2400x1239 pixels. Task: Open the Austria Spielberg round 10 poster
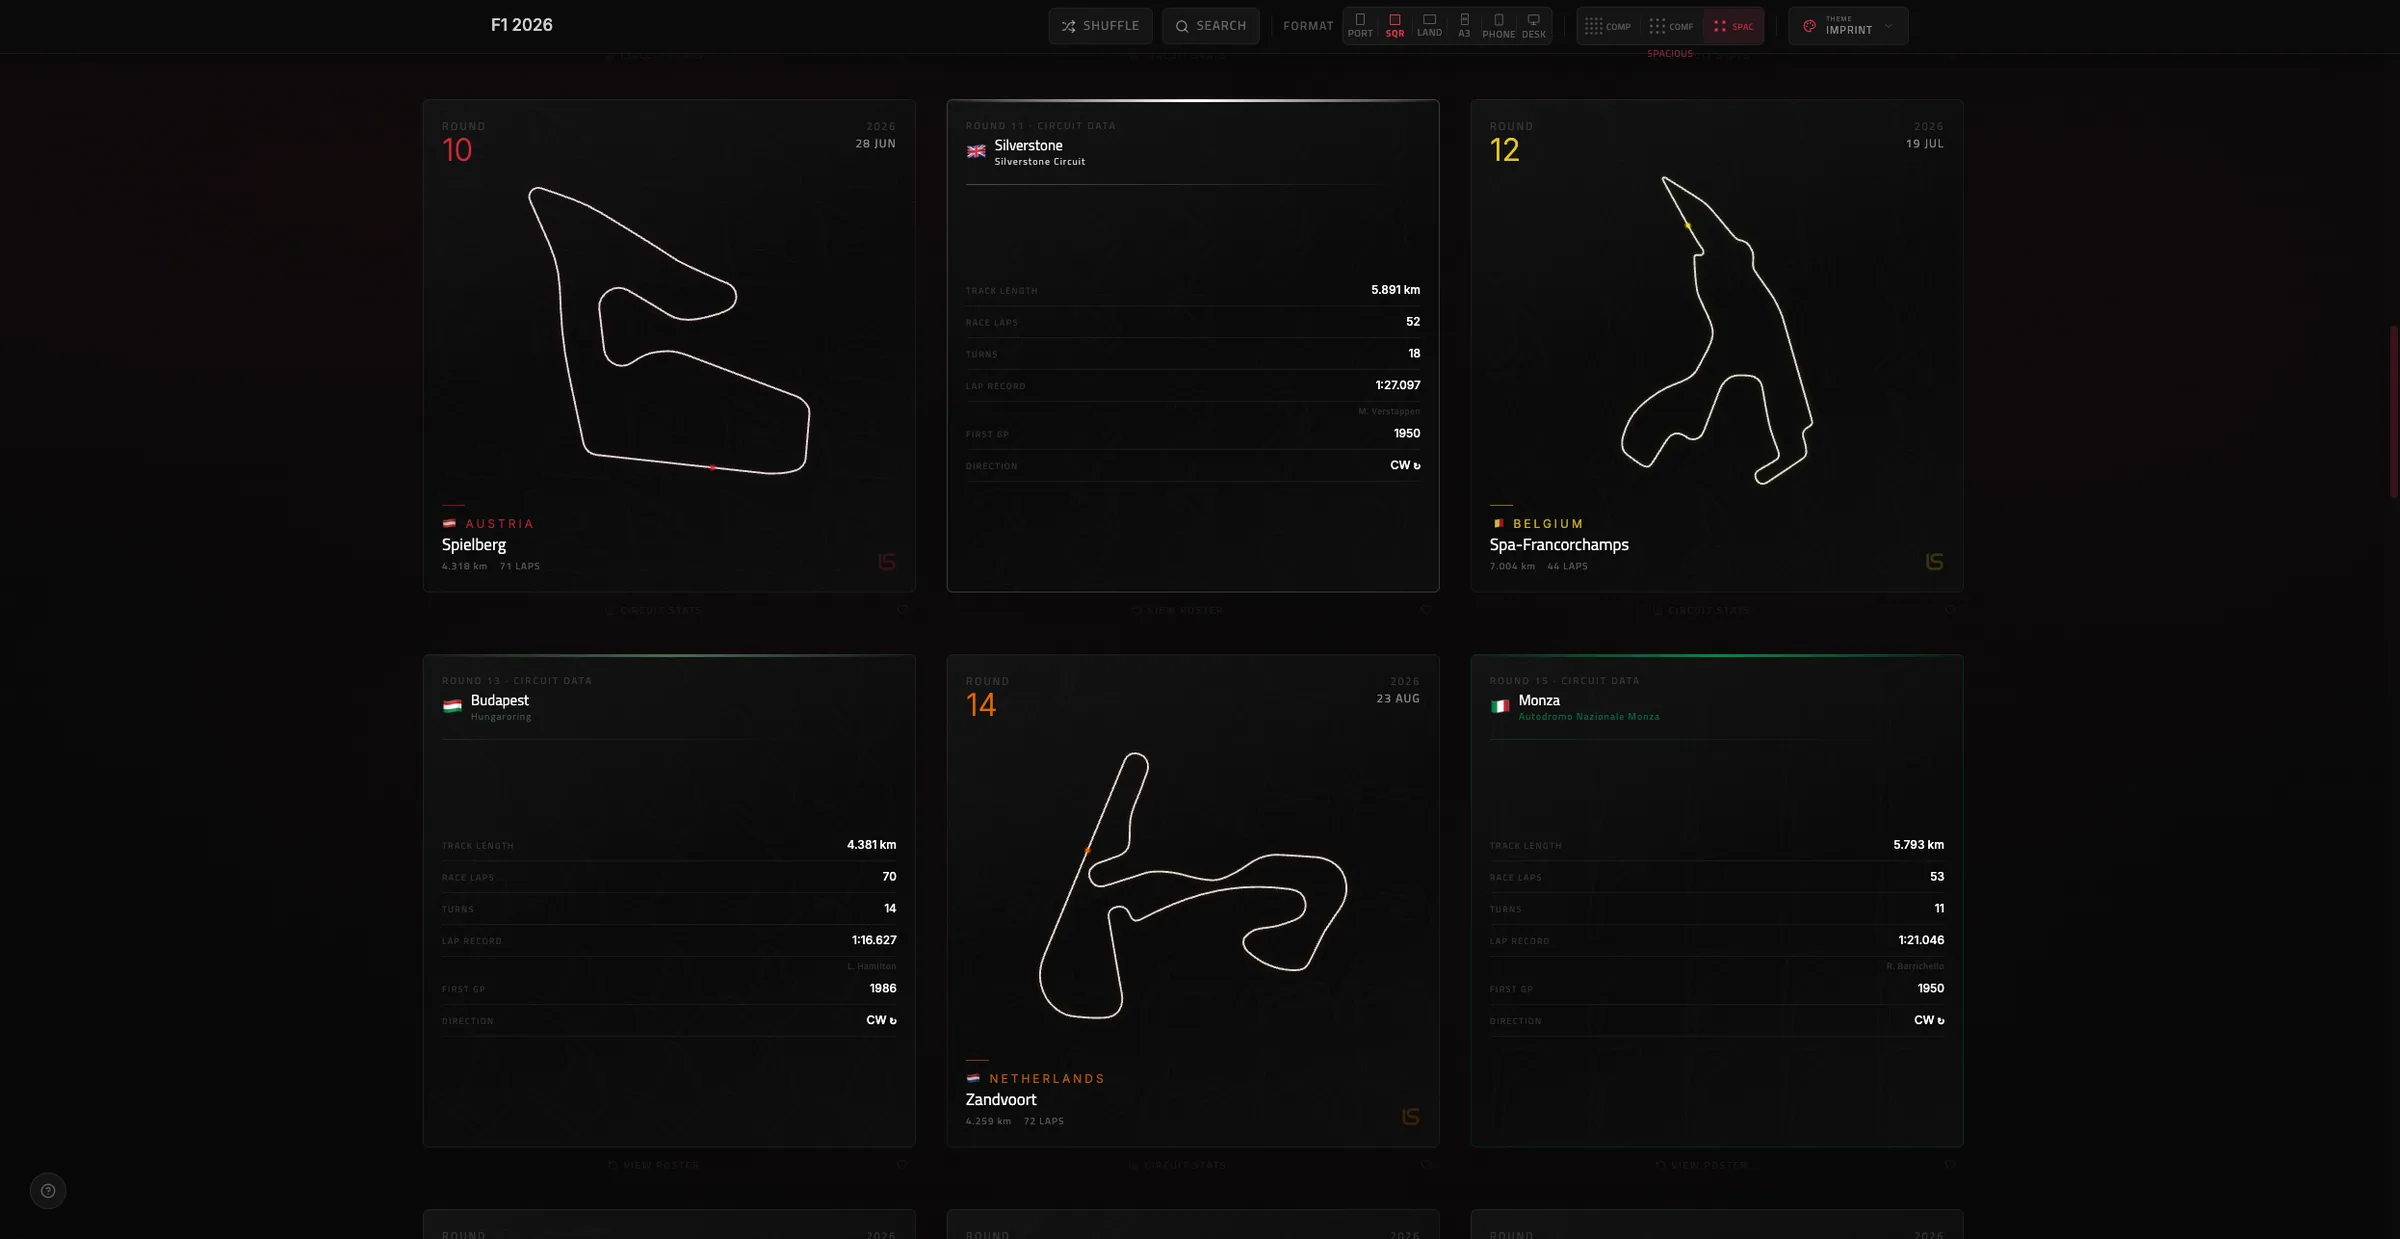[x=669, y=345]
